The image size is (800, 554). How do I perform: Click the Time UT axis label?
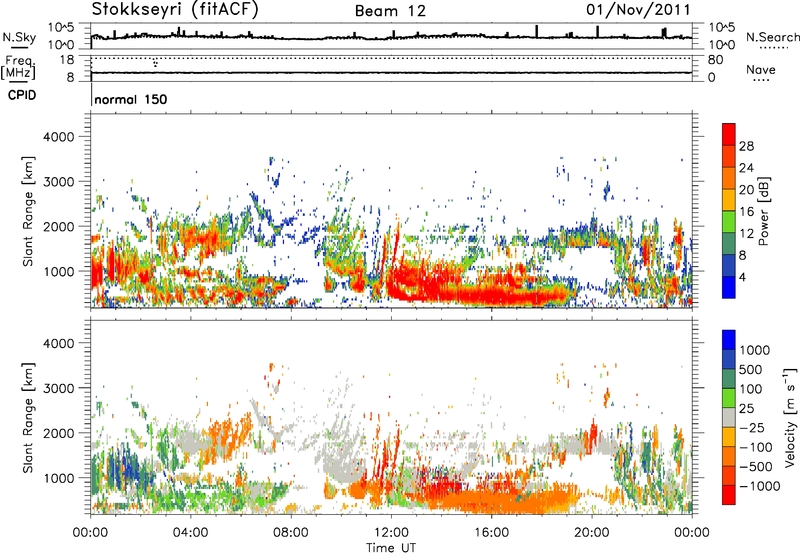tap(391, 548)
